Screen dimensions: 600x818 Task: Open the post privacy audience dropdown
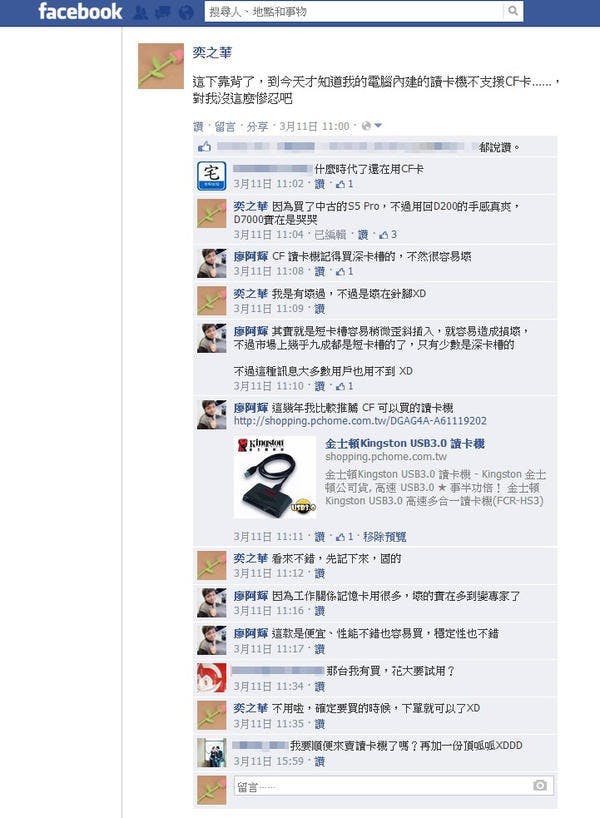(x=372, y=126)
